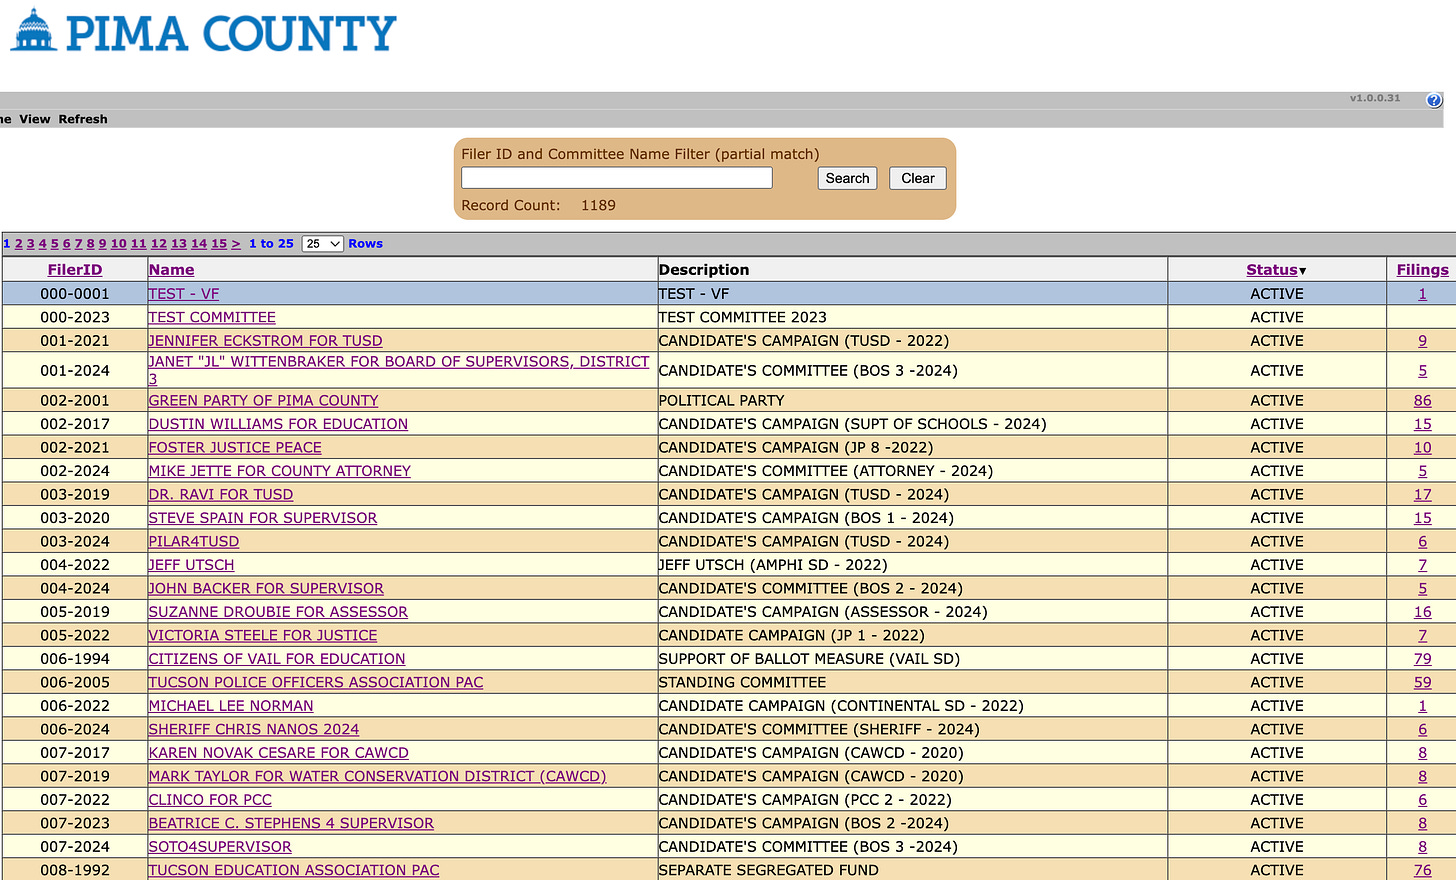Screen dimensions: 1456x880
Task: Open JEFF UTSCH committee link
Action: 191,565
